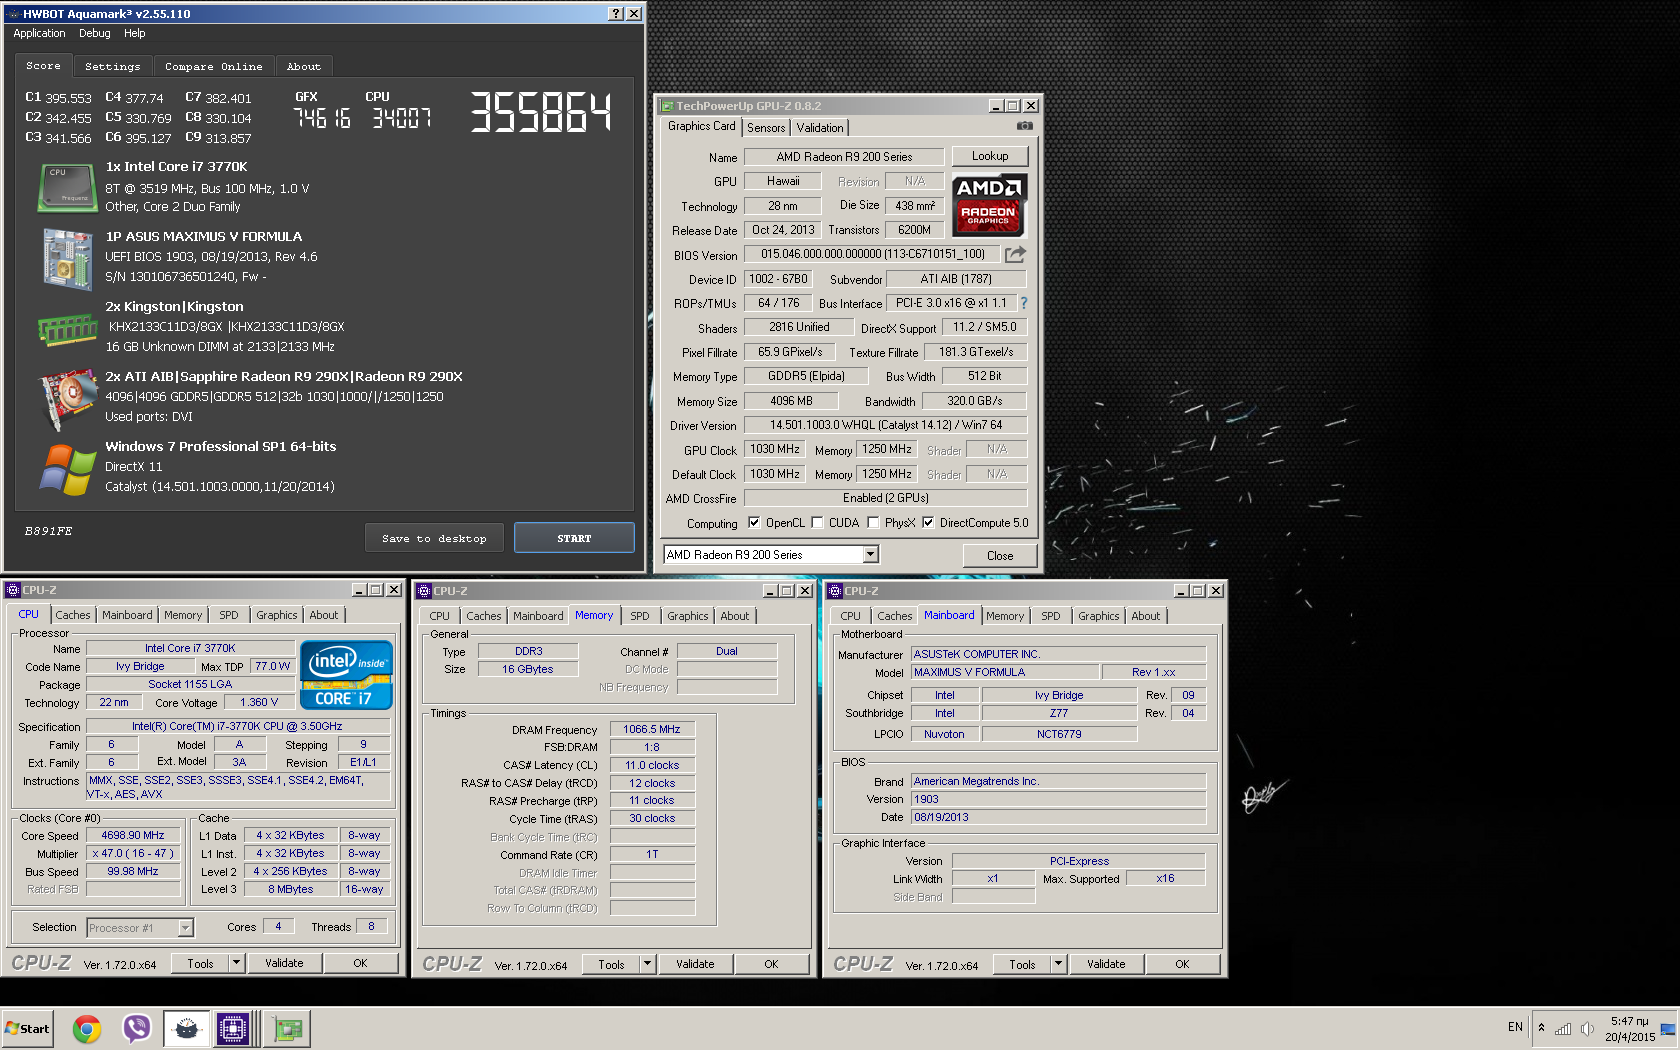Open the Debug menu in Aquamark

tap(95, 33)
